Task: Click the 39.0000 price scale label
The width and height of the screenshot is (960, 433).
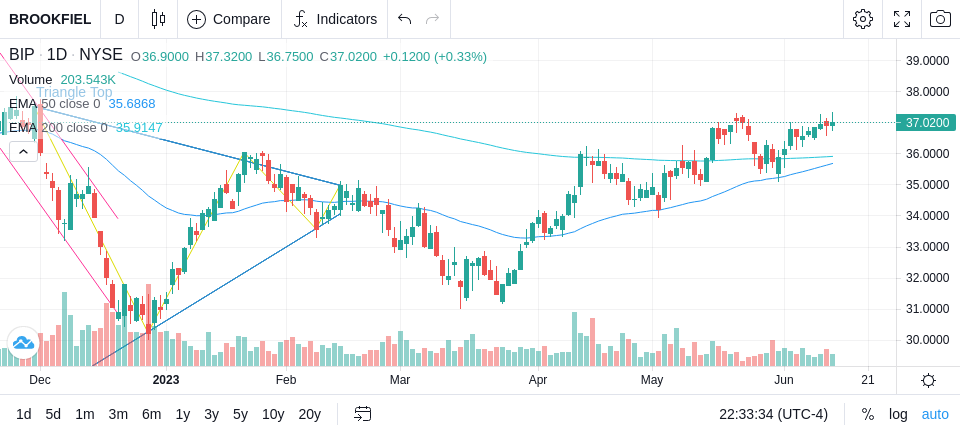Action: point(928,61)
